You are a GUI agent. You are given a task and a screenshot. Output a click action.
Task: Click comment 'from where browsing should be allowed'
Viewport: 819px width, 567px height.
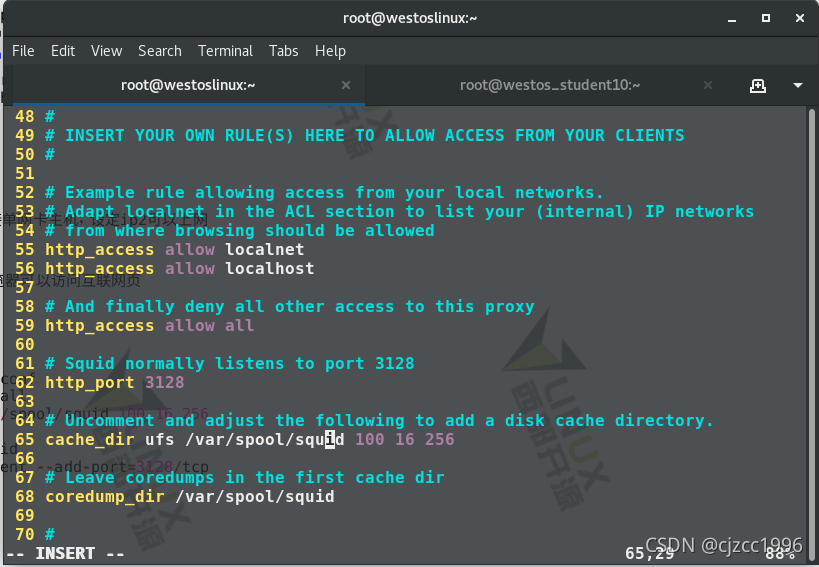pyautogui.click(x=240, y=230)
